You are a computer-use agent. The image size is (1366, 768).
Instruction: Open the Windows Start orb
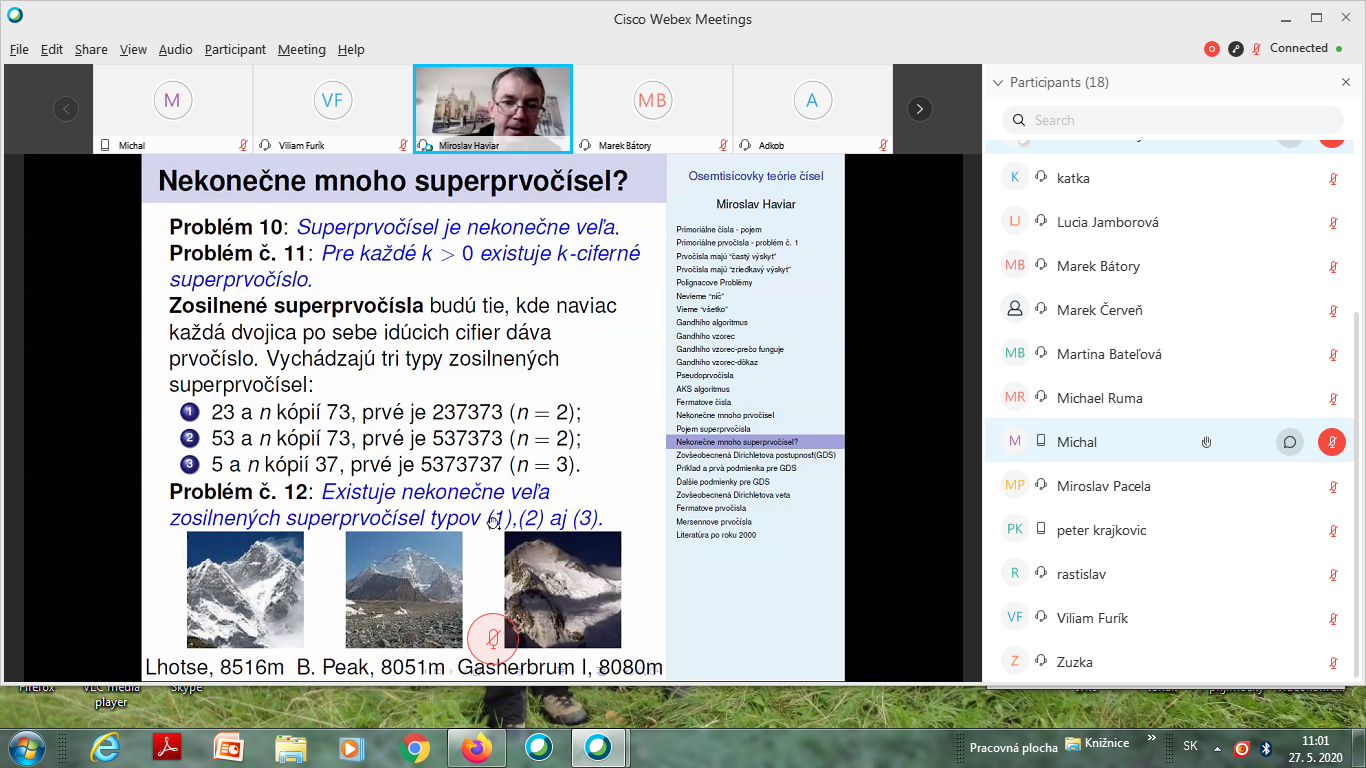coord(25,747)
